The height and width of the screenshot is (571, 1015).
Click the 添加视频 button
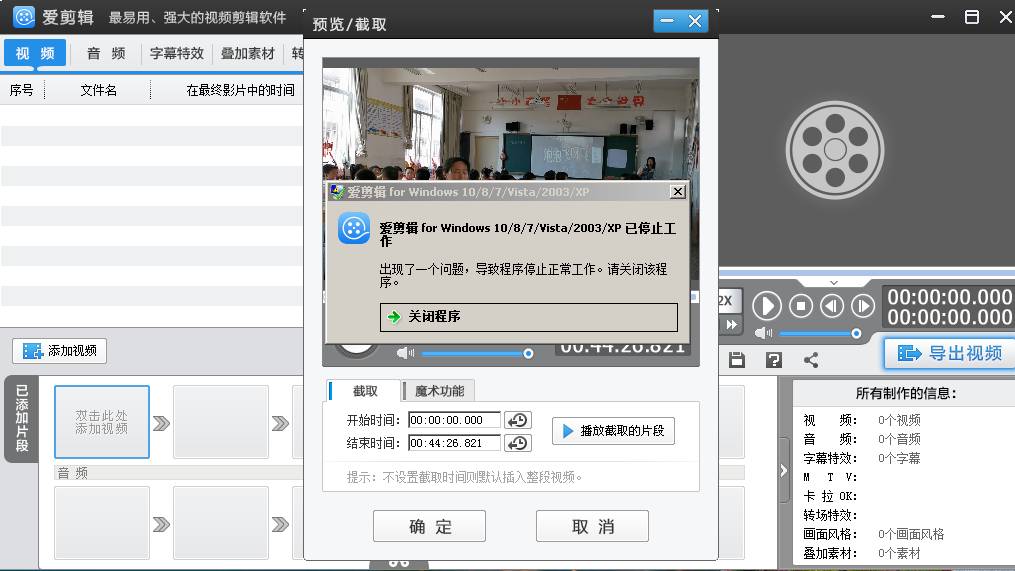click(60, 351)
